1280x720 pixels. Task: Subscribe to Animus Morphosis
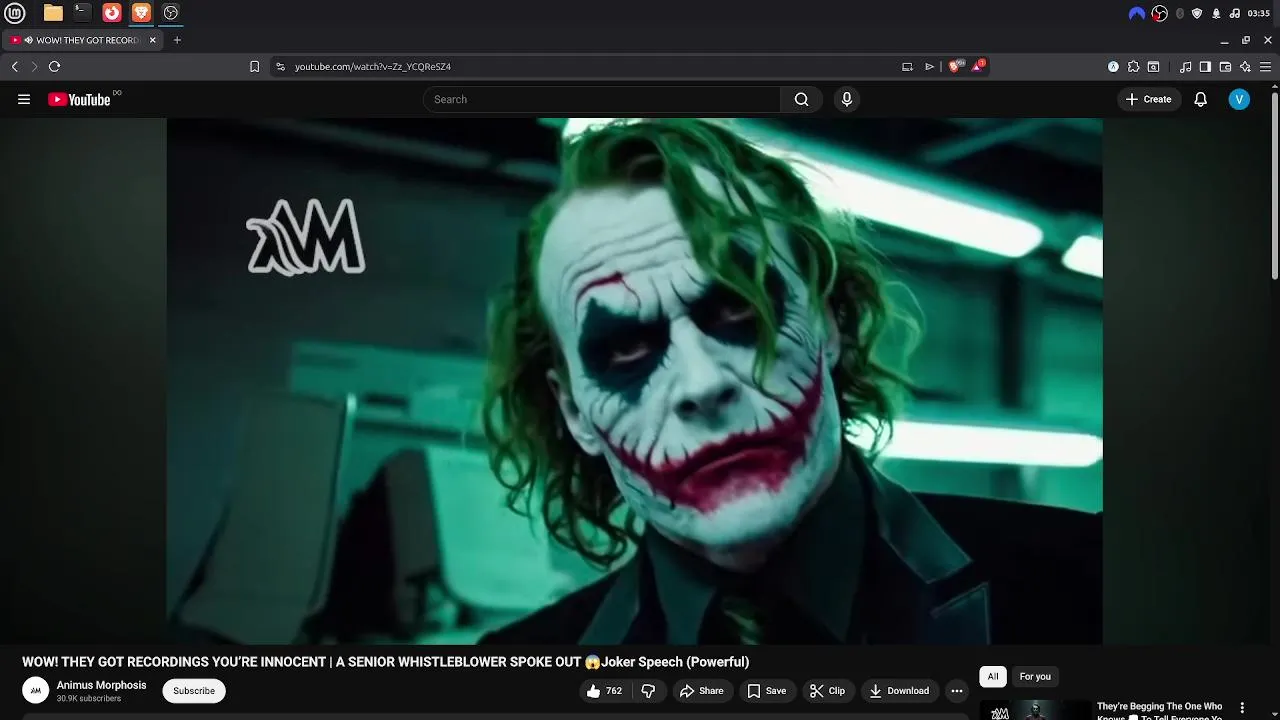click(194, 691)
